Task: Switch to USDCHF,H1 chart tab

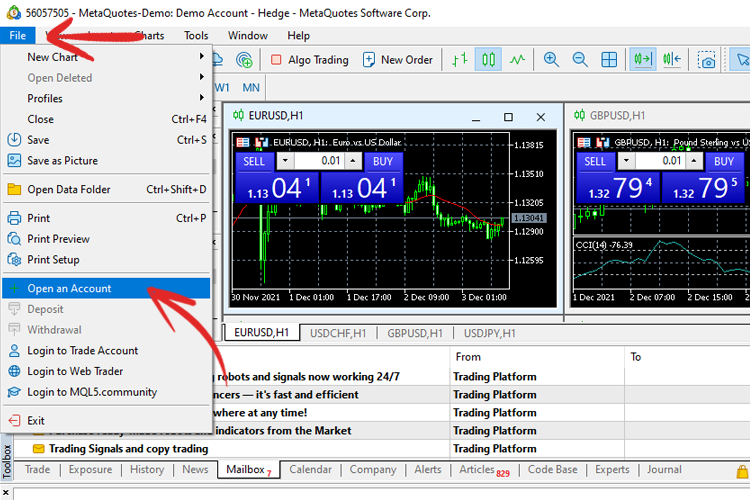Action: pyautogui.click(x=338, y=333)
